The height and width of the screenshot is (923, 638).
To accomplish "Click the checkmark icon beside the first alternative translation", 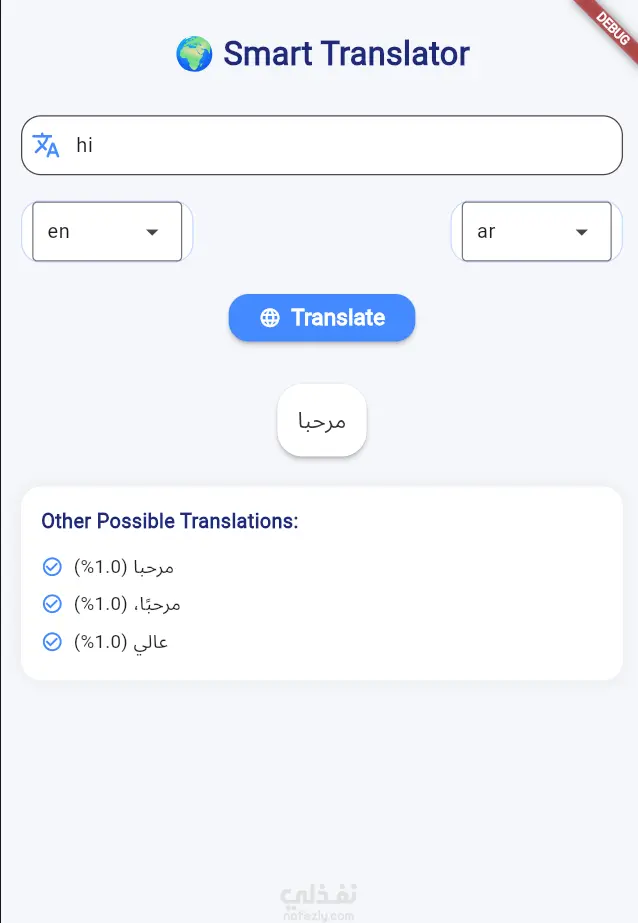I will tap(52, 566).
